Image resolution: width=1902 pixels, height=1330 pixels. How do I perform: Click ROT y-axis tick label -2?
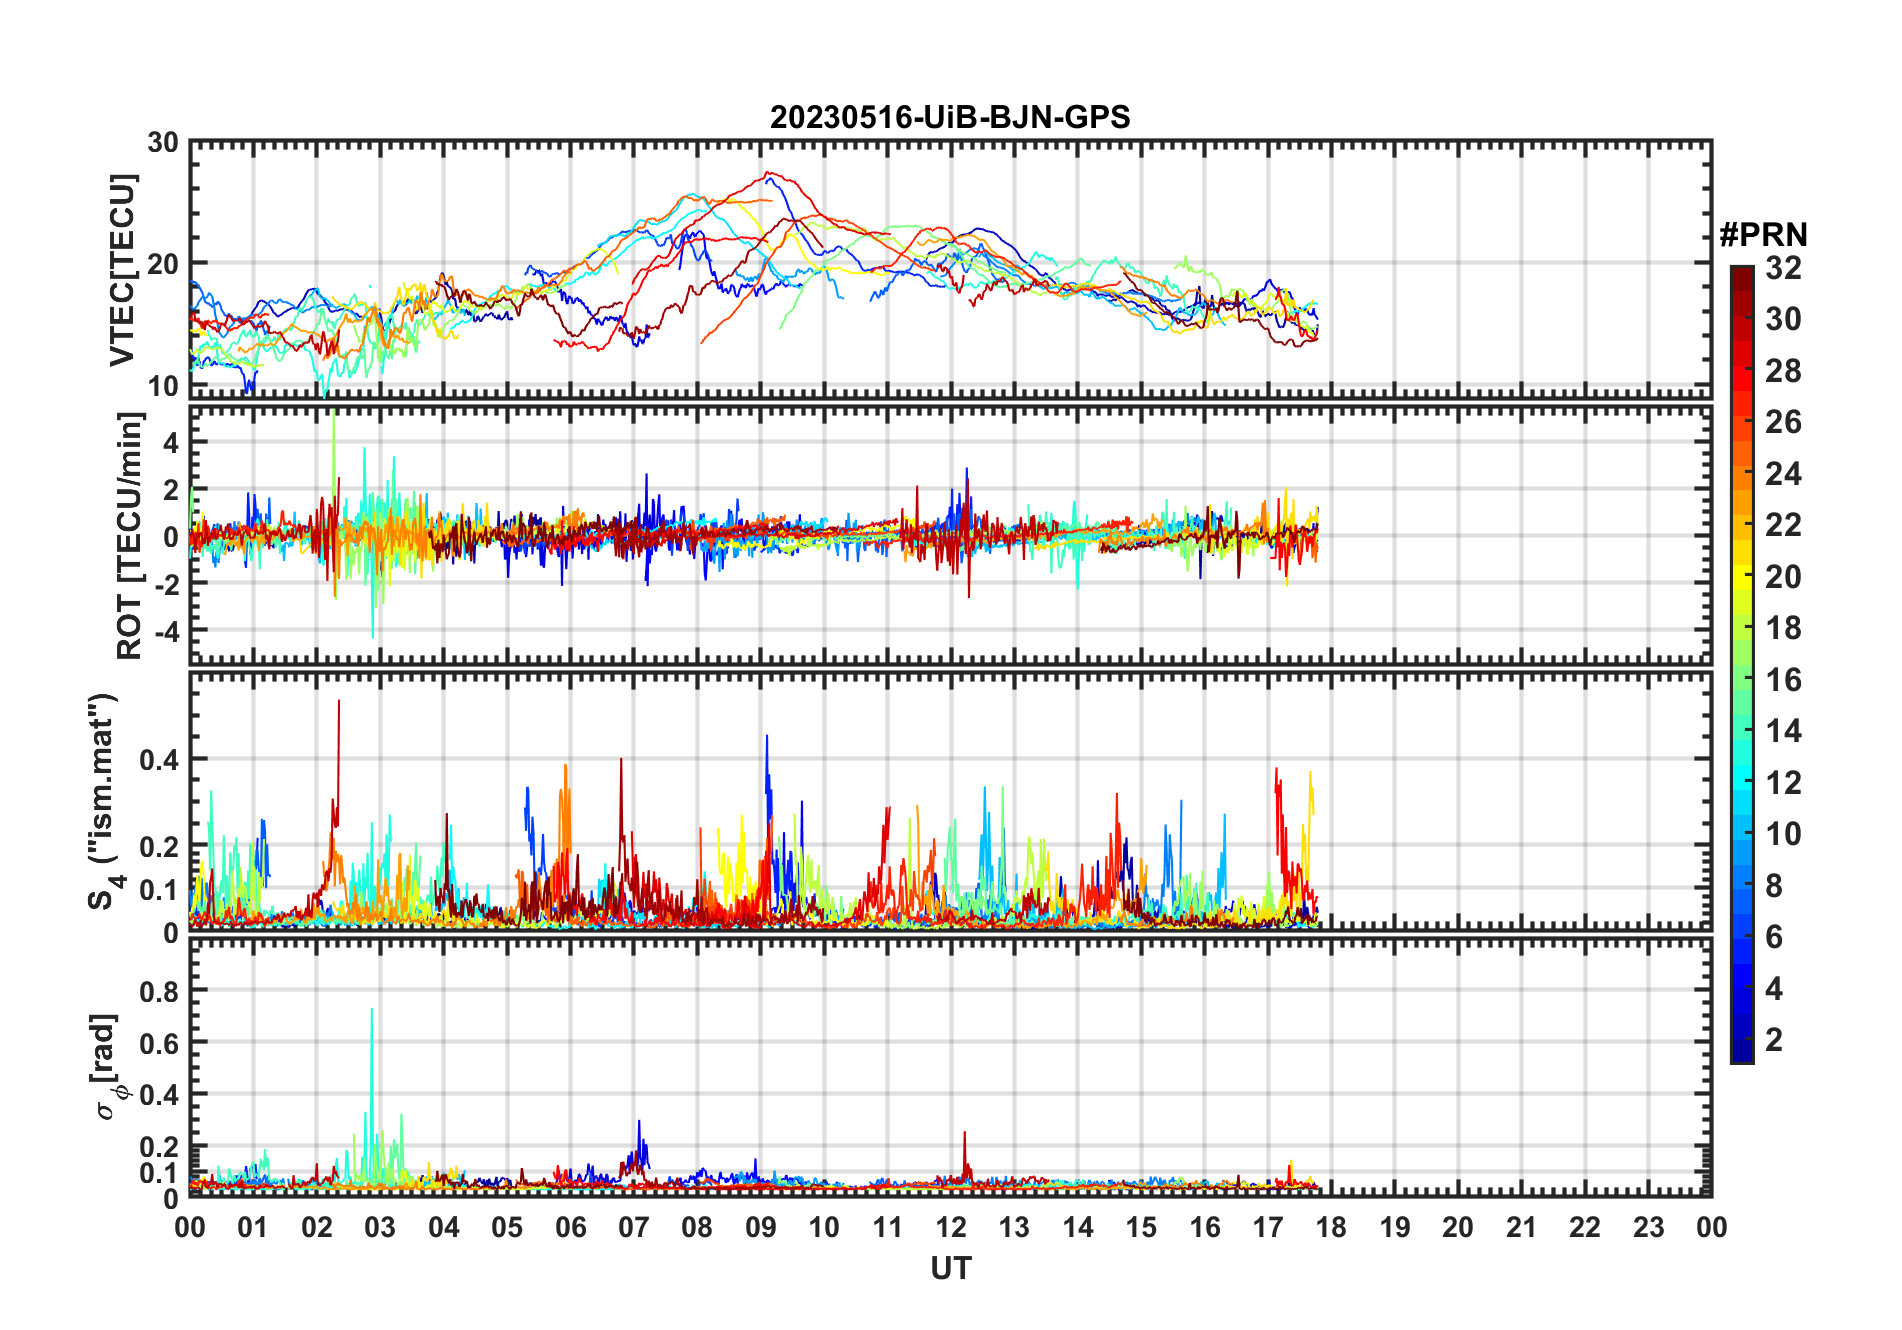point(167,584)
